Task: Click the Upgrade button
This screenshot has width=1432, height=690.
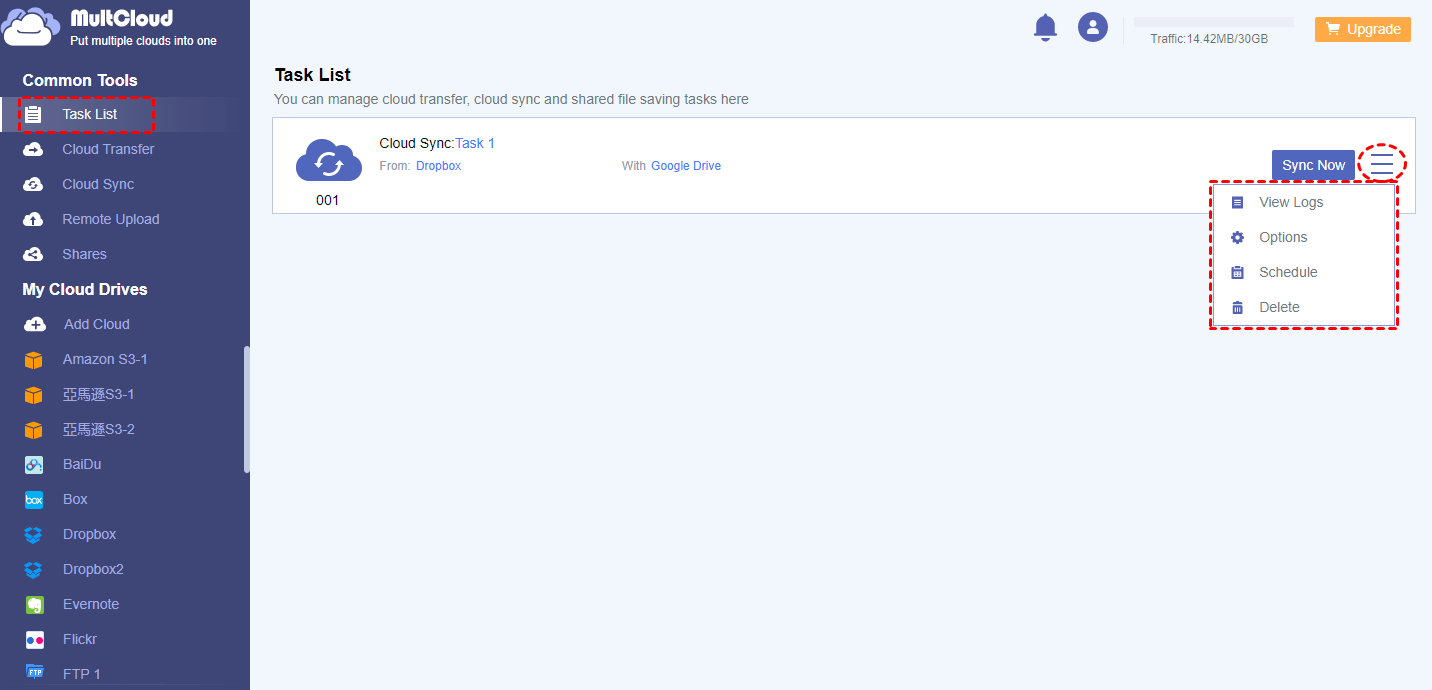Action: [1363, 29]
